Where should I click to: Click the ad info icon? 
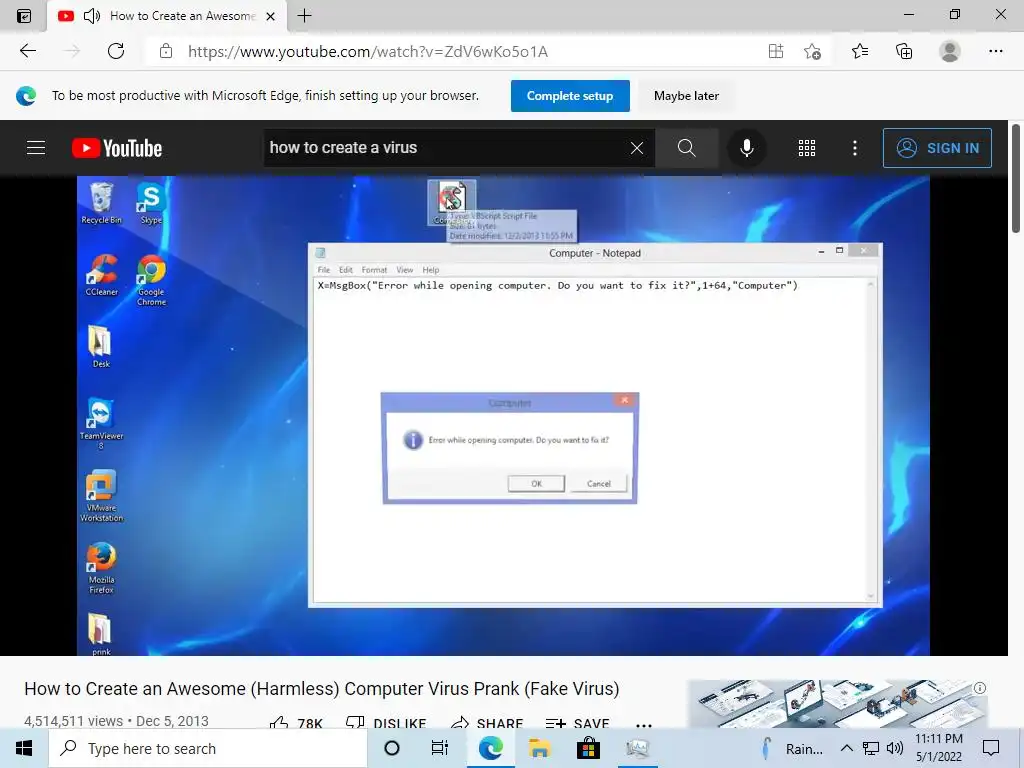980,688
